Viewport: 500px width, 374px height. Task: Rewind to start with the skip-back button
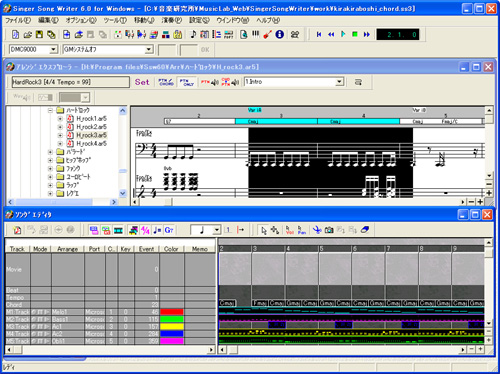tap(319, 34)
